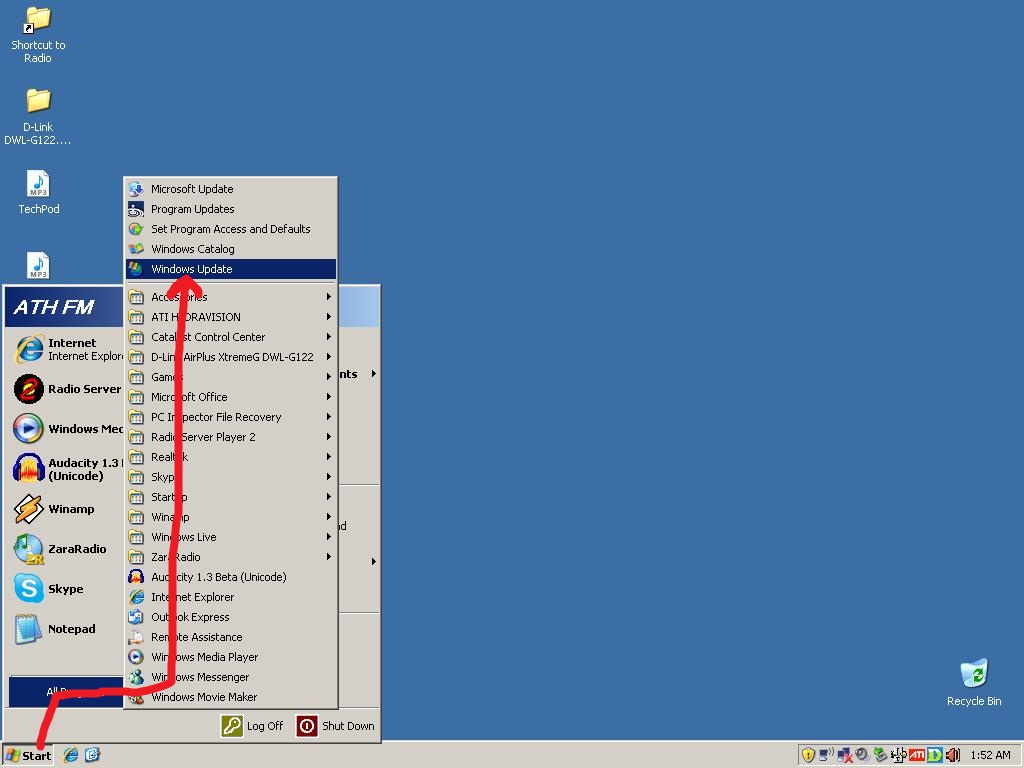
Task: Open Microsoft Update from the programs menu
Action: click(x=231, y=189)
